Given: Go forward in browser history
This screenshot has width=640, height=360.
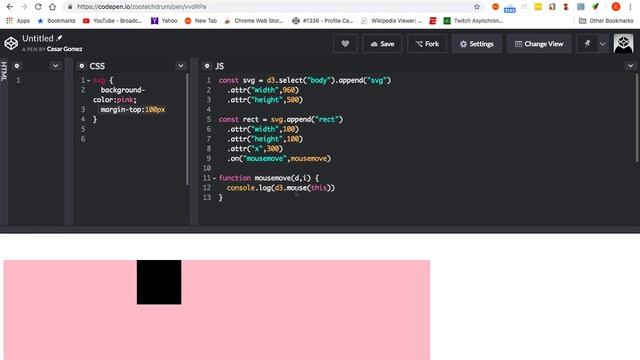Looking at the screenshot, I should 24,7.
